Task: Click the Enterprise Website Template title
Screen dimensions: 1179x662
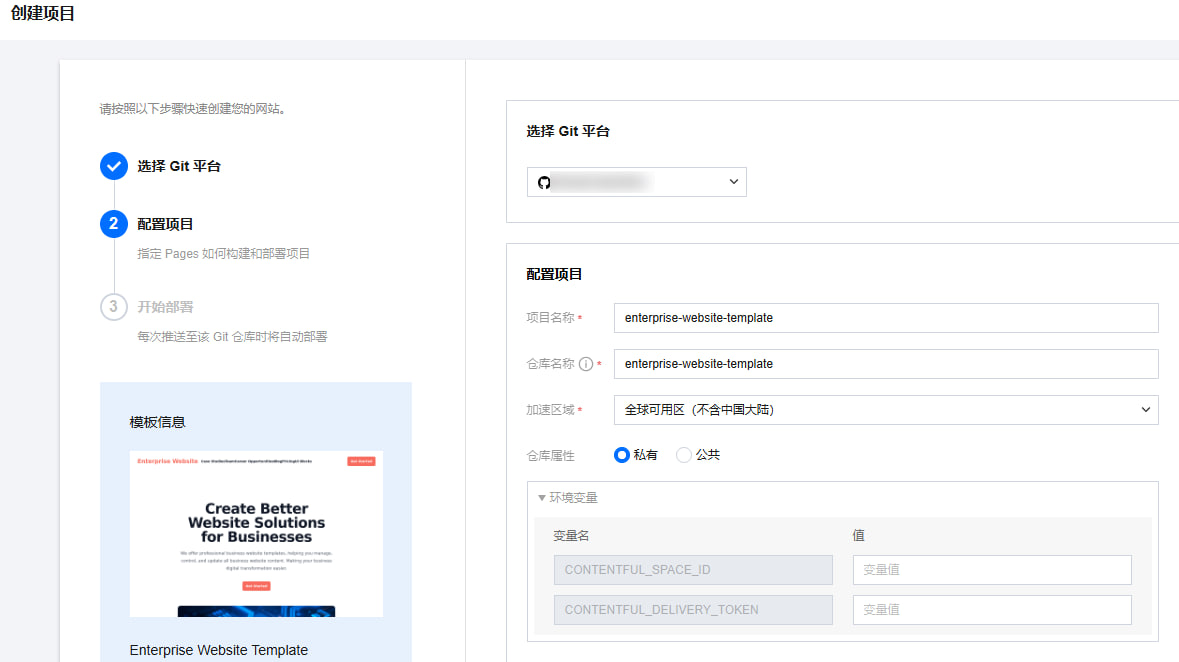Action: pos(218,650)
